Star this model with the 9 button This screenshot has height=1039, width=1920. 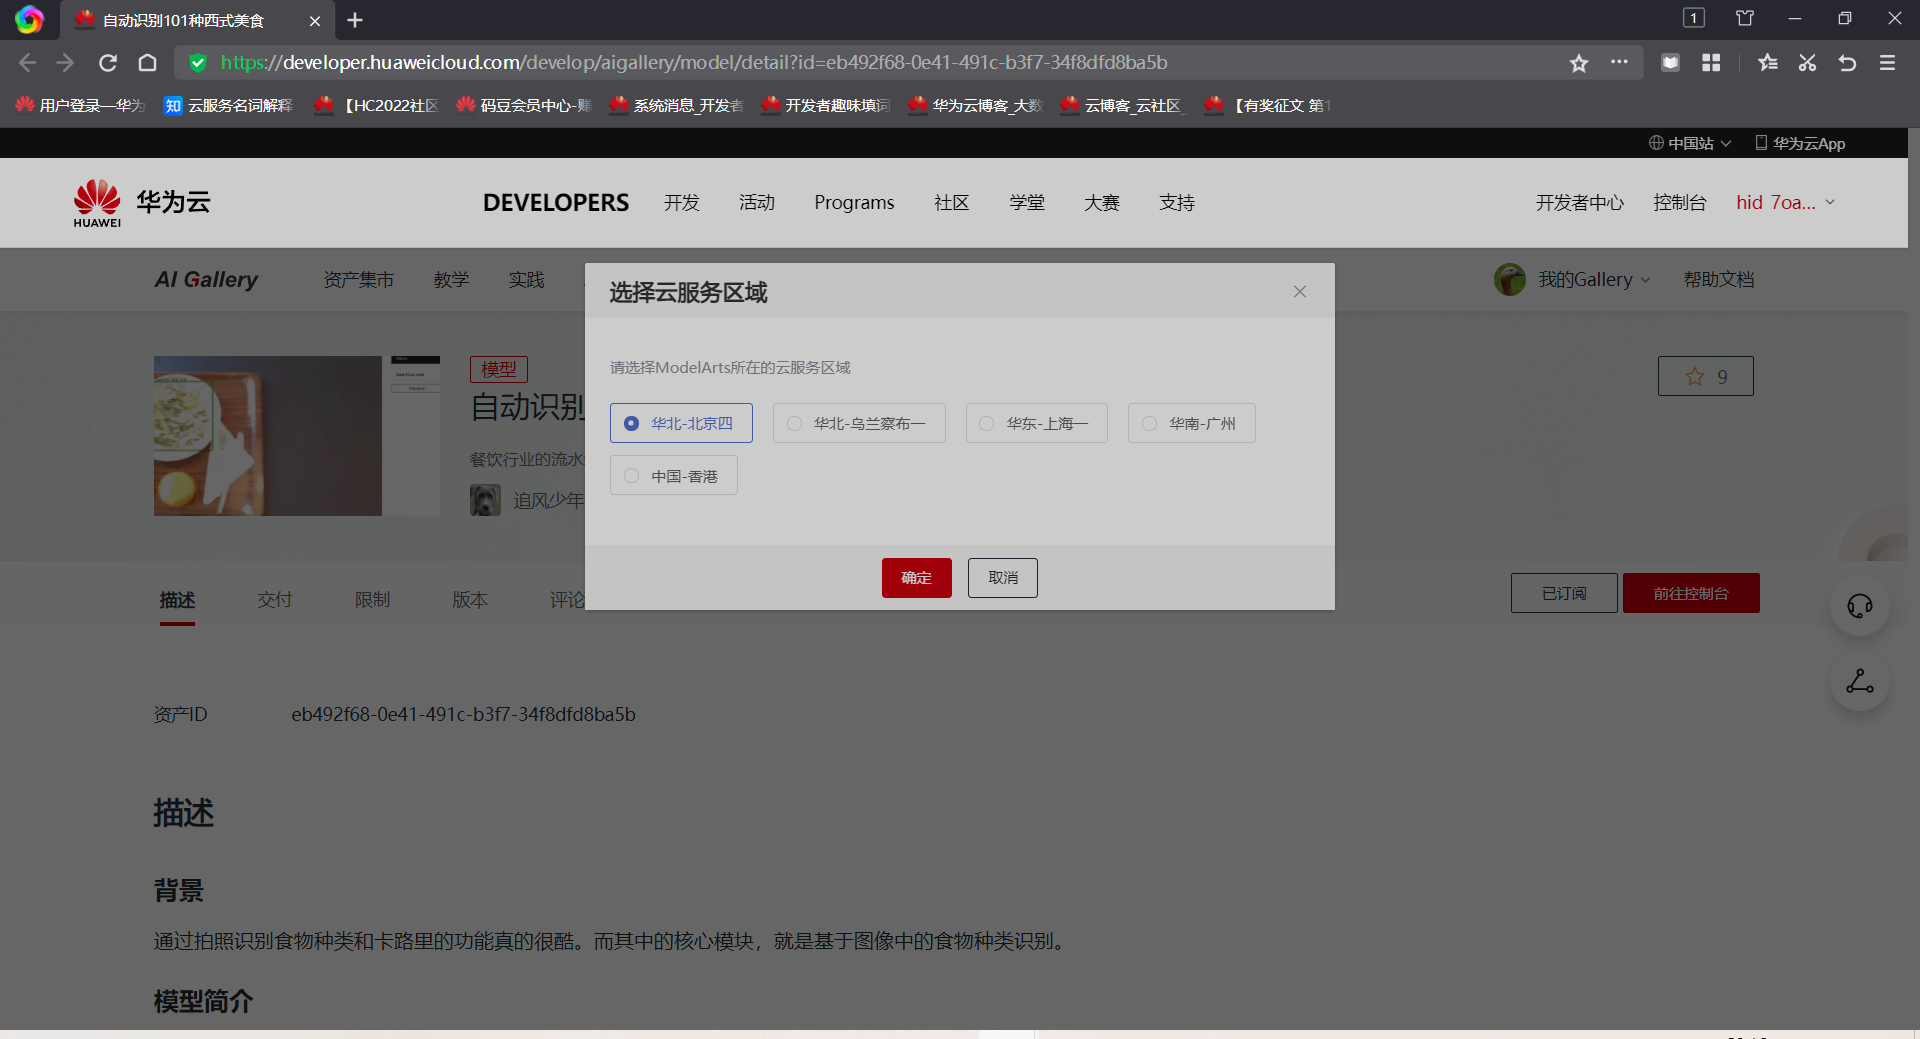1706,376
